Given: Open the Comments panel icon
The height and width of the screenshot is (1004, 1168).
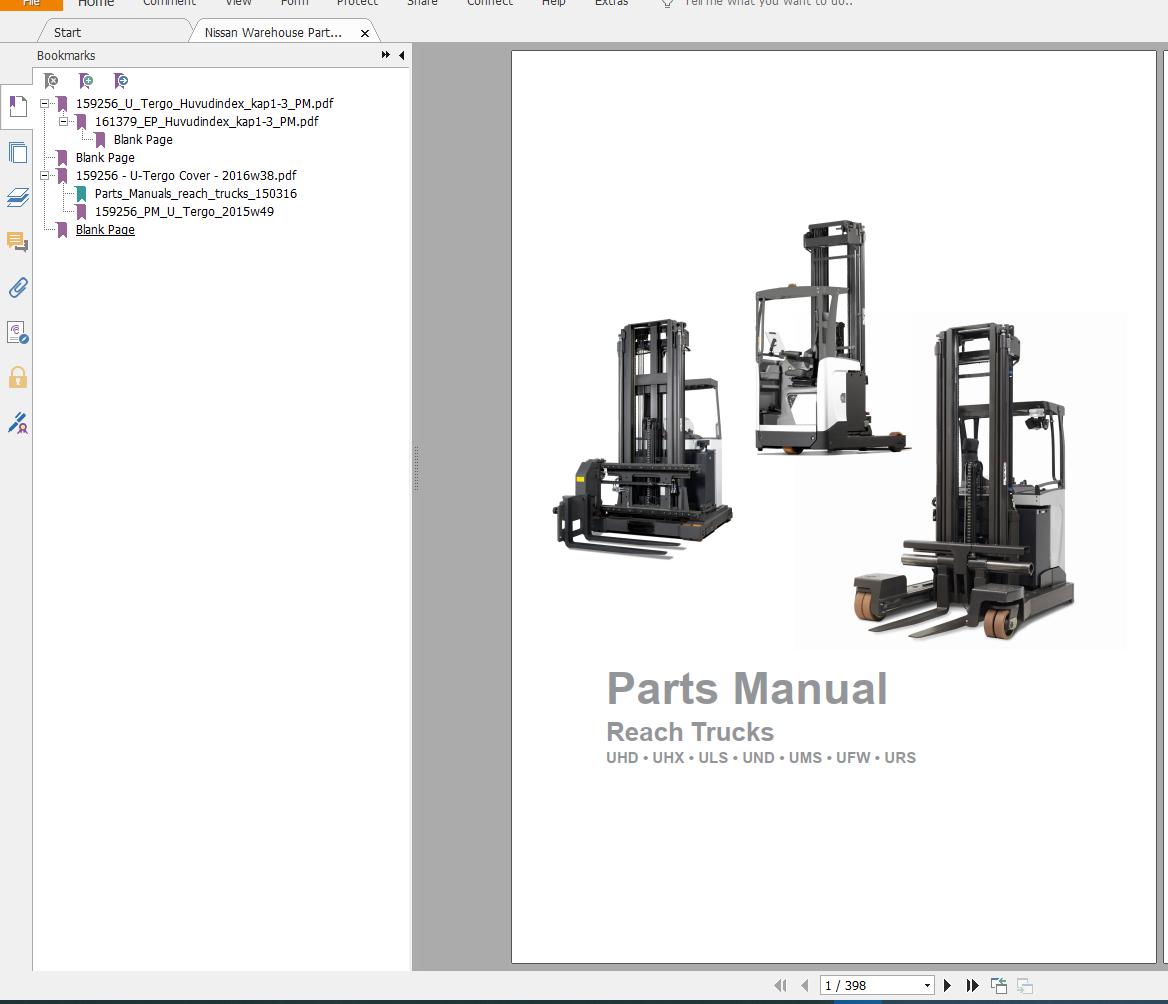Looking at the screenshot, I should tap(17, 242).
